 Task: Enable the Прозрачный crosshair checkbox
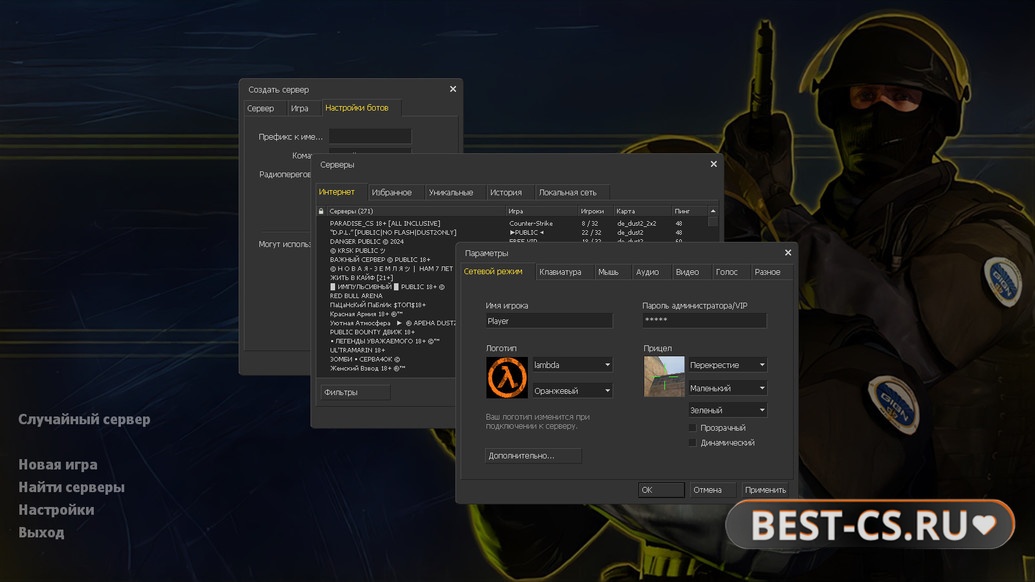click(692, 428)
